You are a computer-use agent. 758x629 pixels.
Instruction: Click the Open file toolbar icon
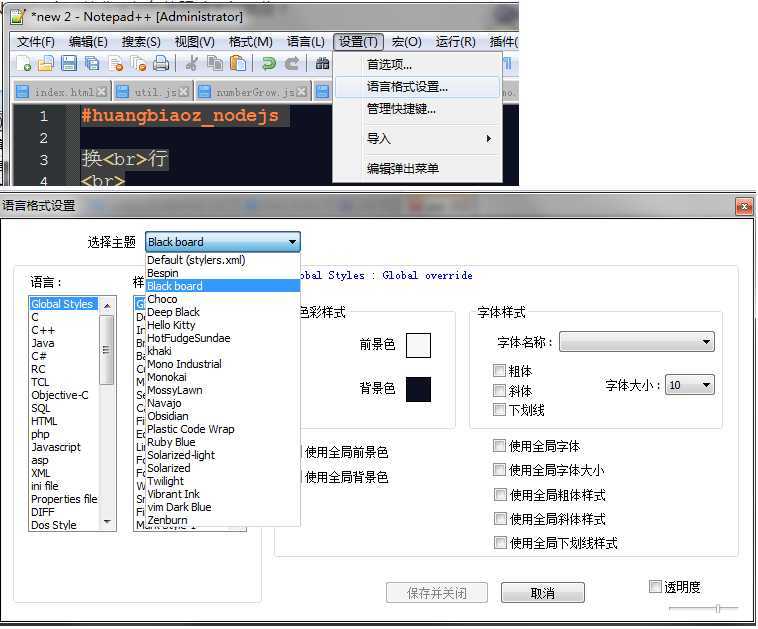pyautogui.click(x=46, y=63)
